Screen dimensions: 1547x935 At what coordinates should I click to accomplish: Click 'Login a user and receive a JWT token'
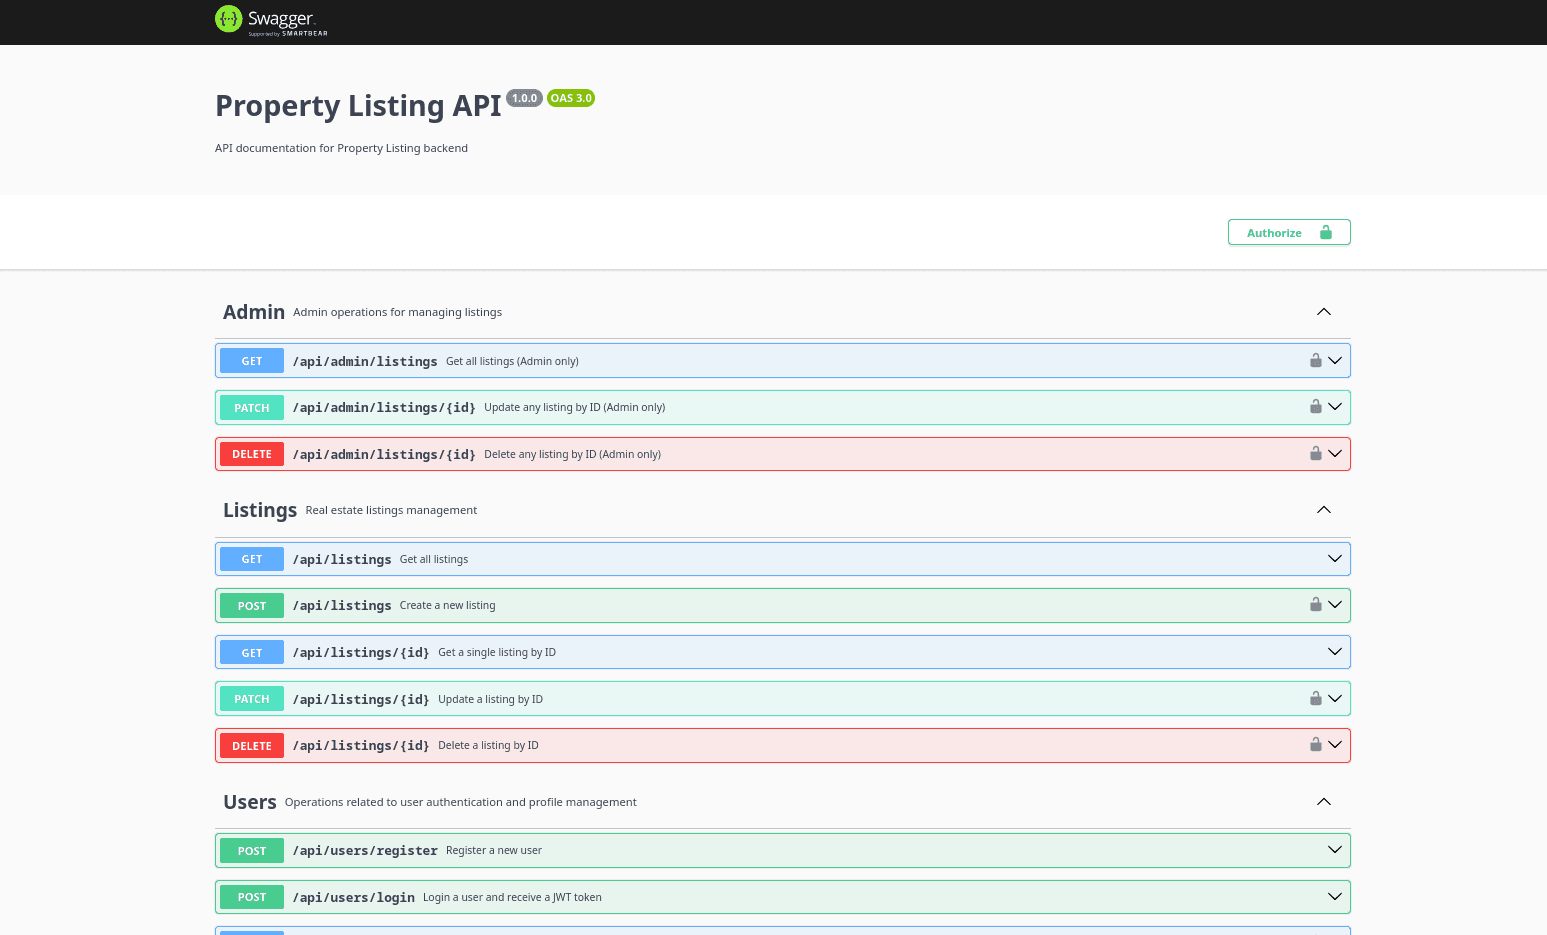tap(512, 897)
